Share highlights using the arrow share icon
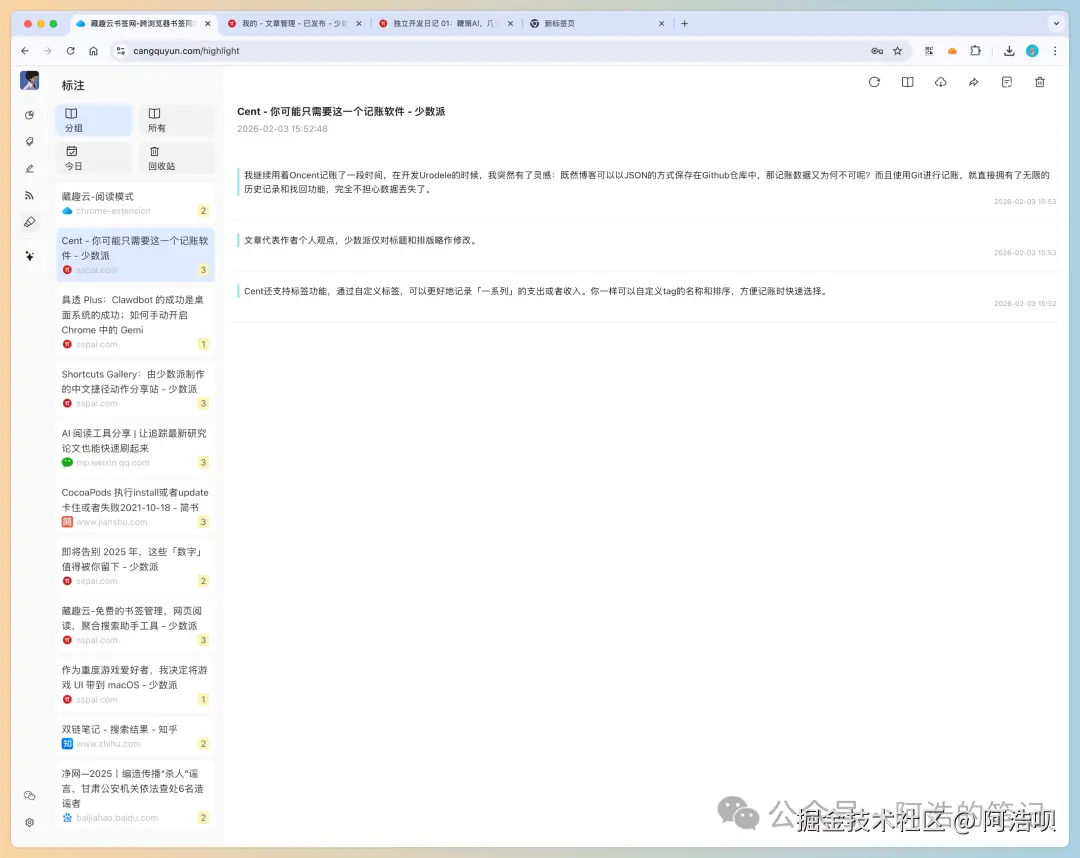Image resolution: width=1080 pixels, height=858 pixels. [973, 82]
